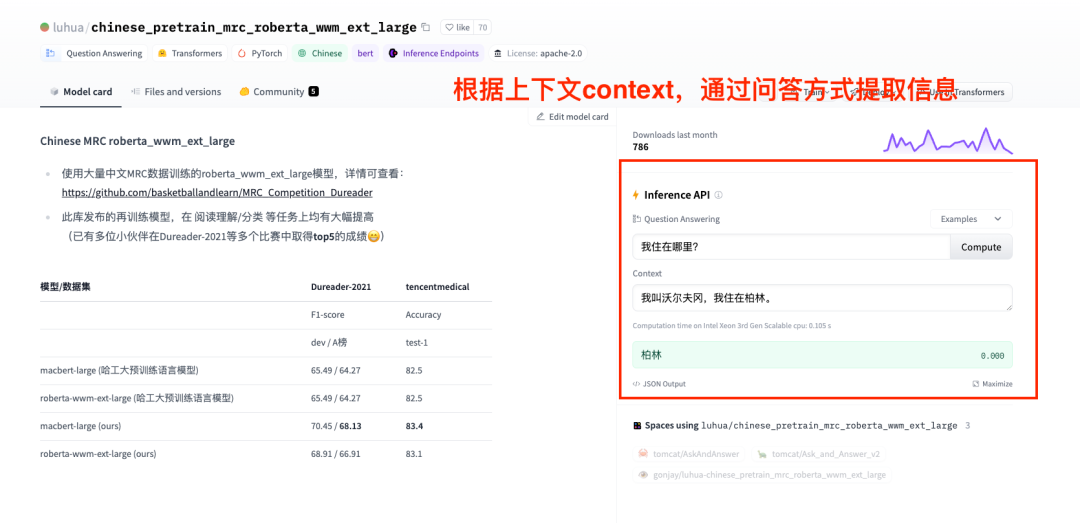The height and width of the screenshot is (523, 1080).
Task: Expand the Examples dropdown
Action: [x=971, y=219]
